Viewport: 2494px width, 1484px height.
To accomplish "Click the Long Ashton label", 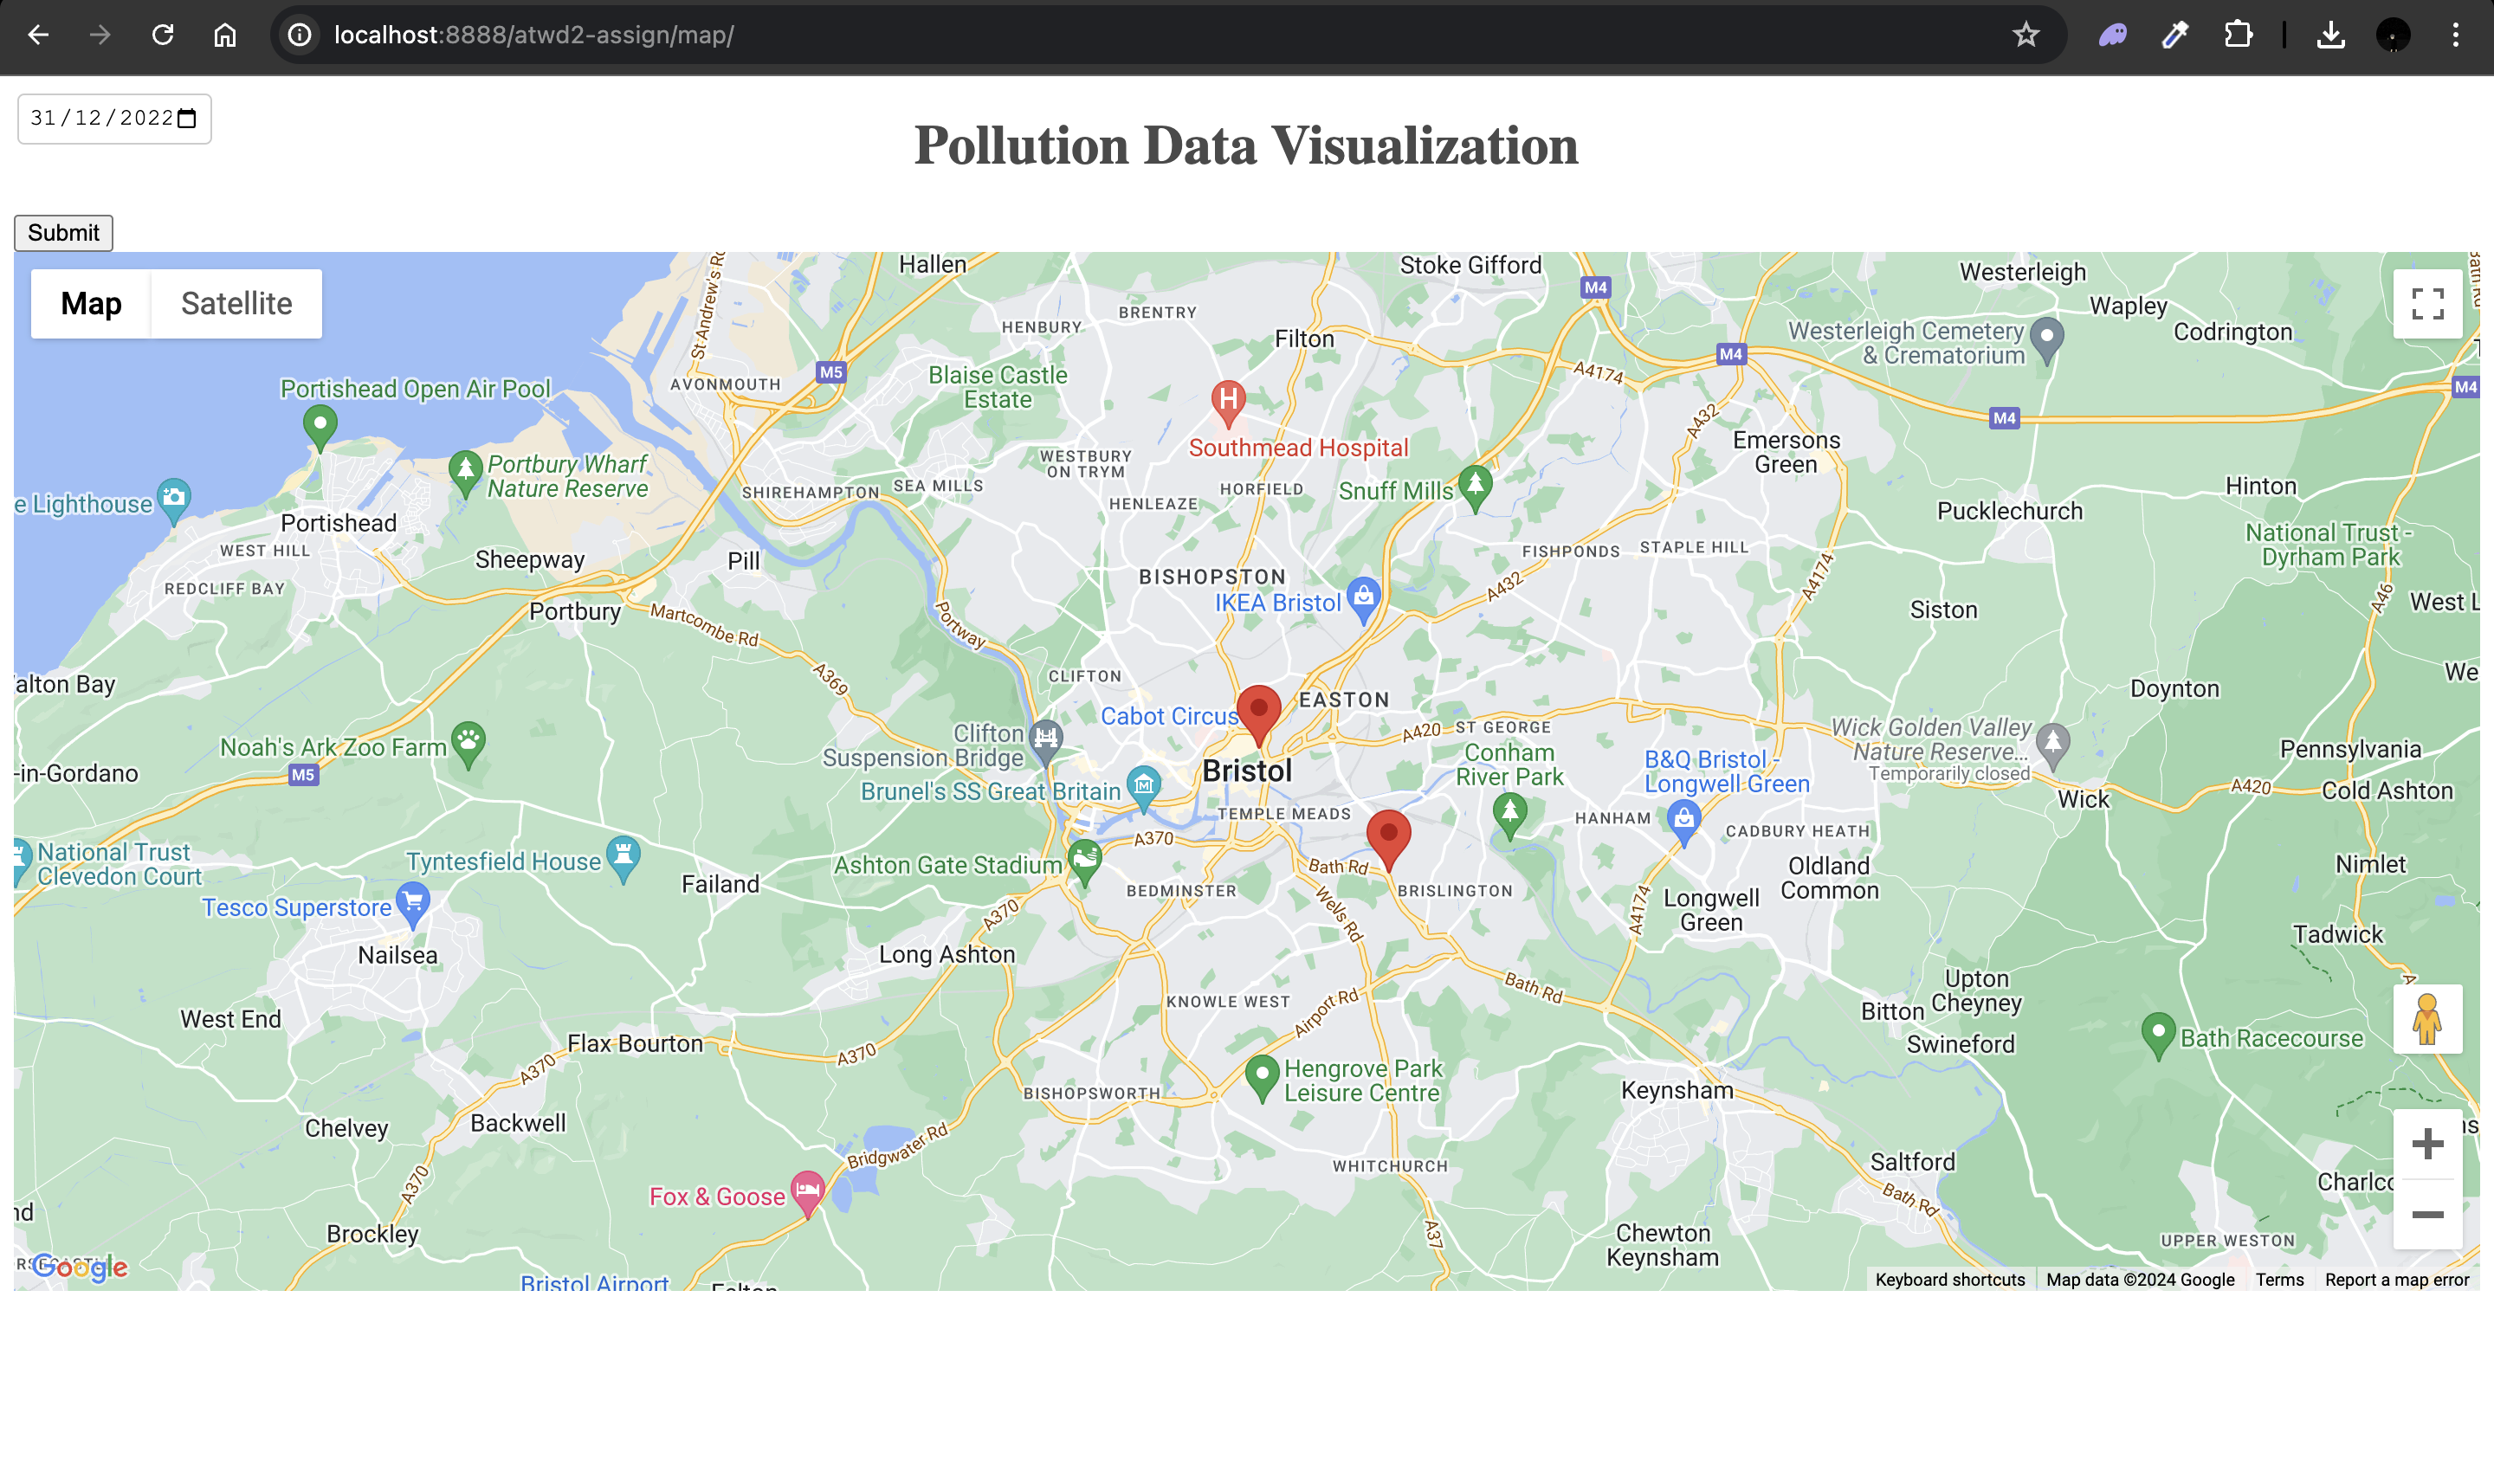I will (x=947, y=954).
